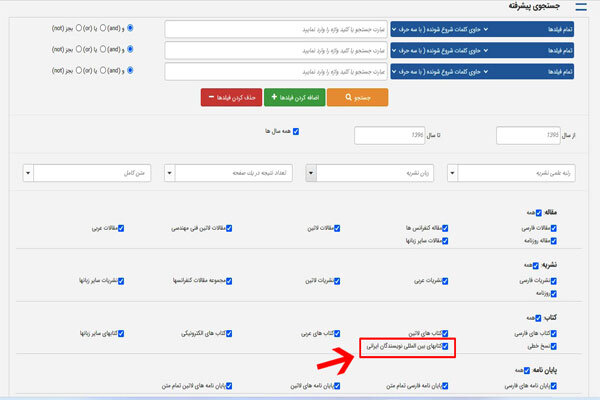Toggle the همه سال ها checkbox
This screenshot has width=600, height=400.
point(295,131)
